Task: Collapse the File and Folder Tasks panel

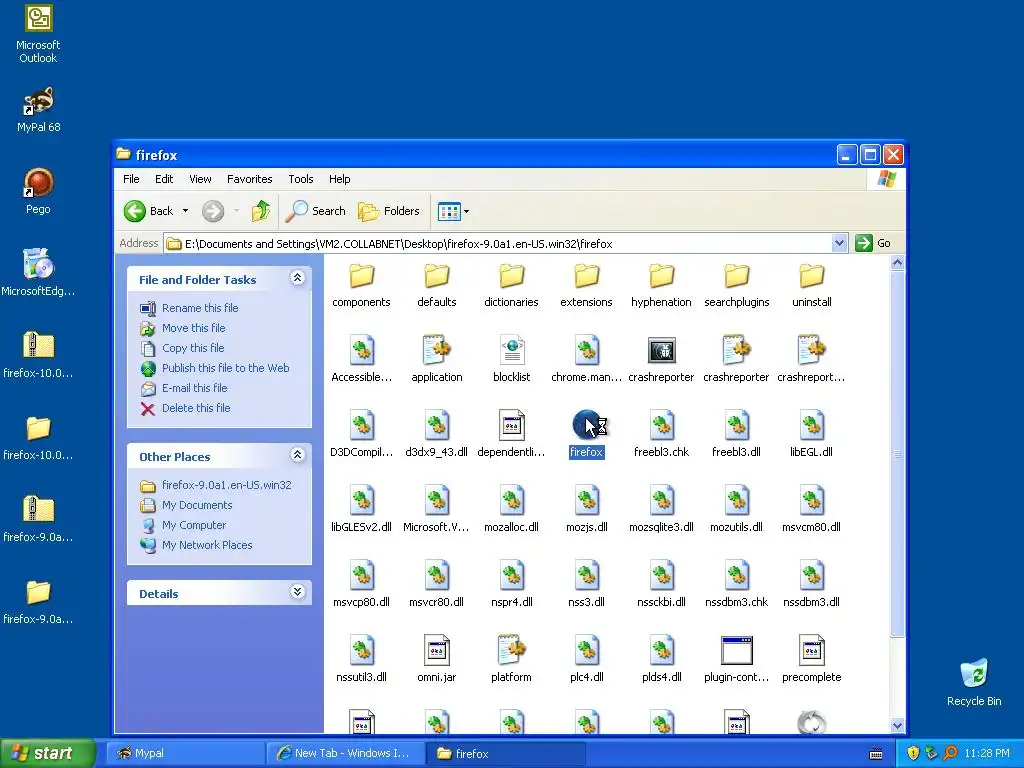Action: [x=297, y=278]
